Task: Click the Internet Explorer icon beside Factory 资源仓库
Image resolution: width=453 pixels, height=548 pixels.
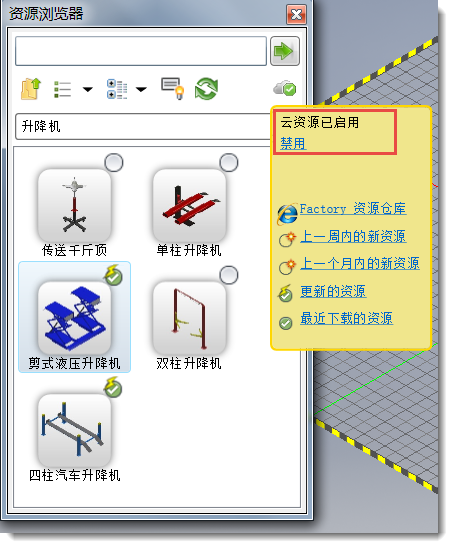Action: (287, 214)
